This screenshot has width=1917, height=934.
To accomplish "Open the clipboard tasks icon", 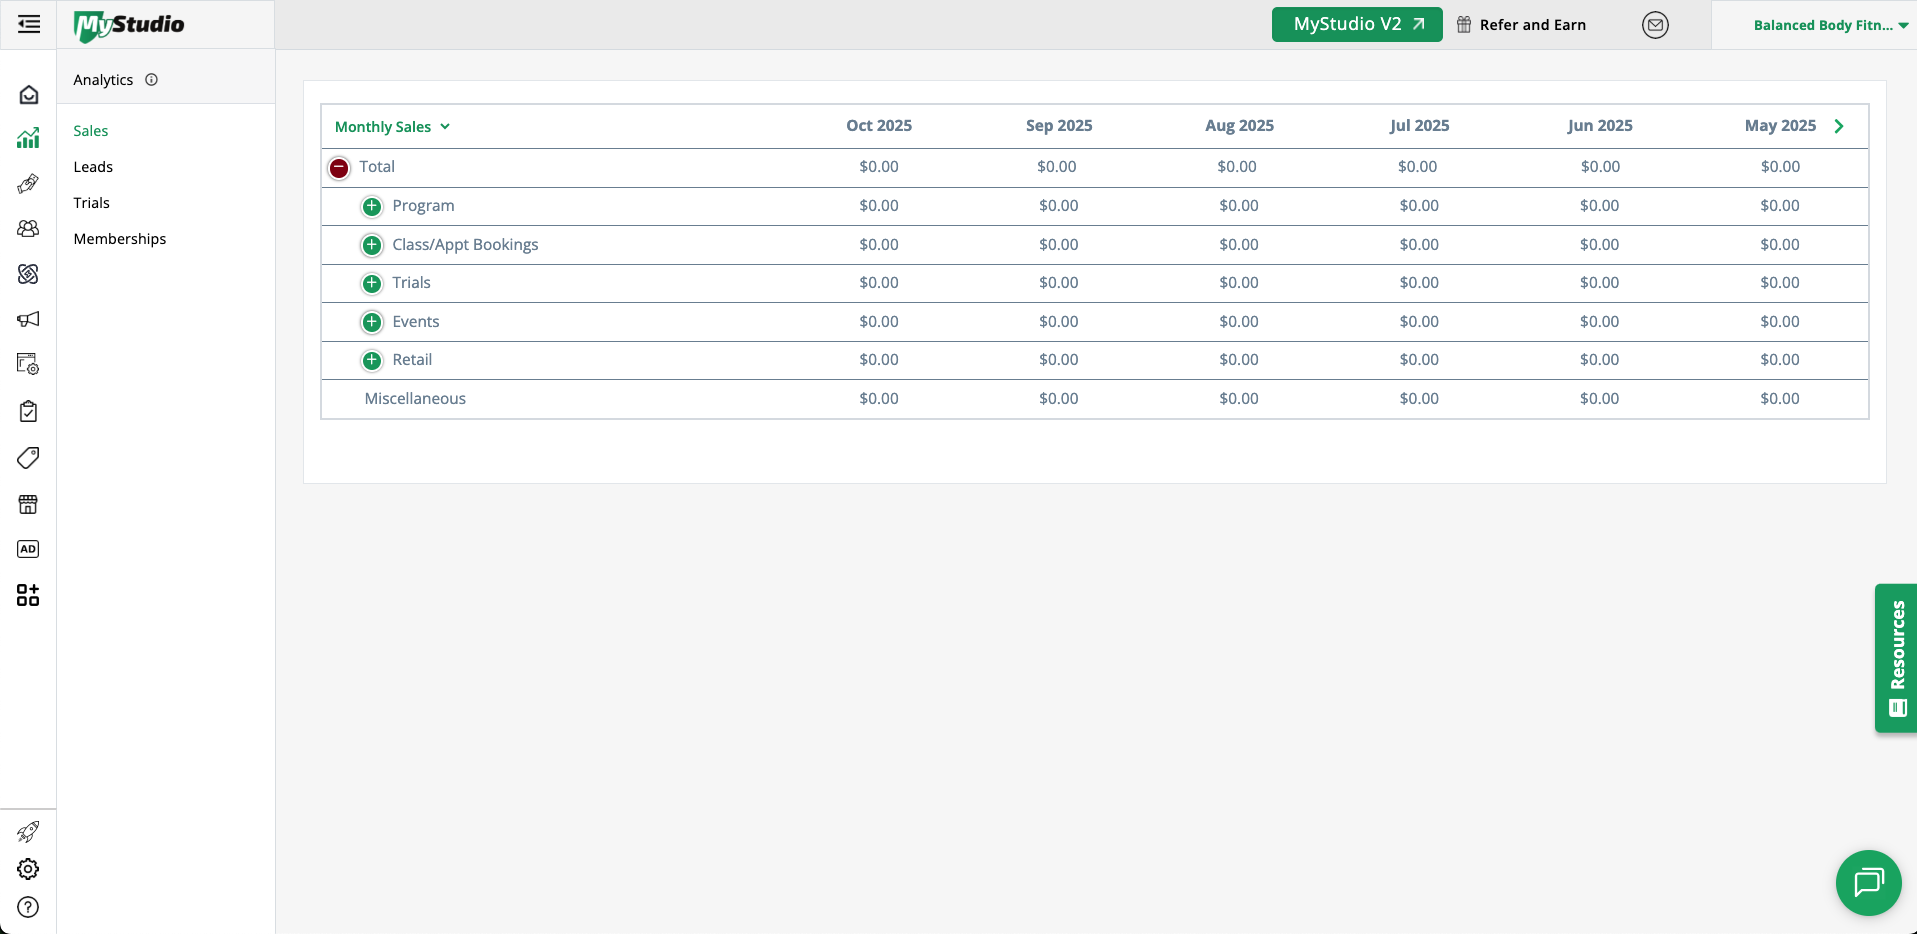I will click(28, 411).
